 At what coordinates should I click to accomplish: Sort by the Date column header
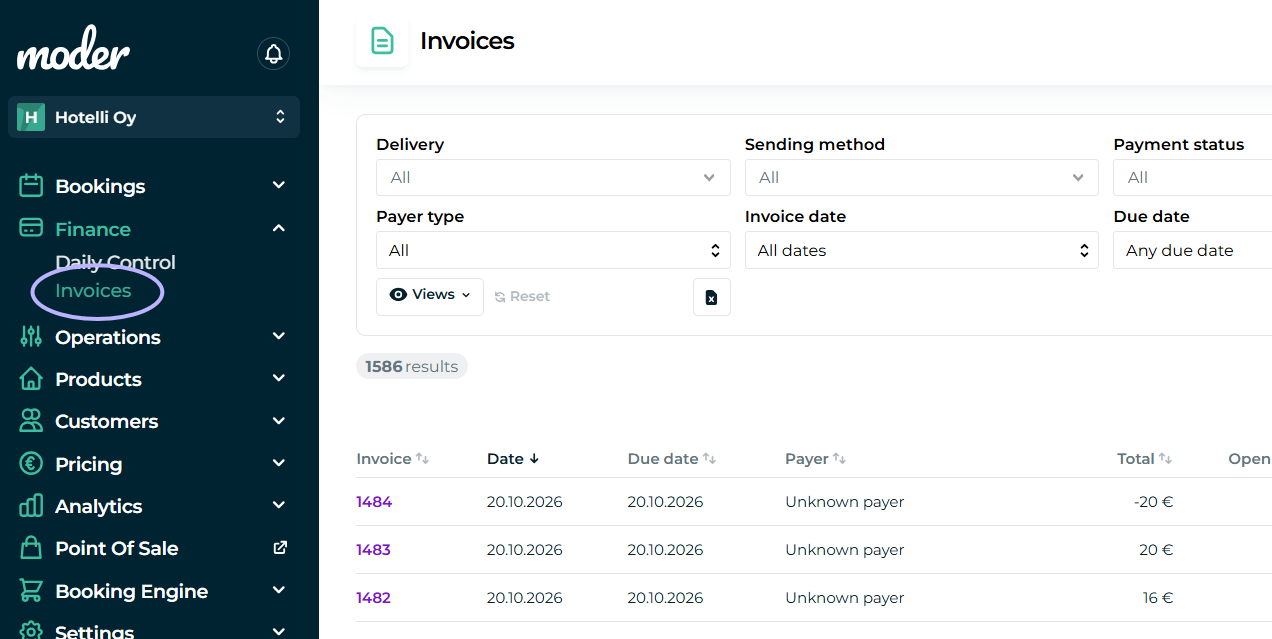[513, 459]
